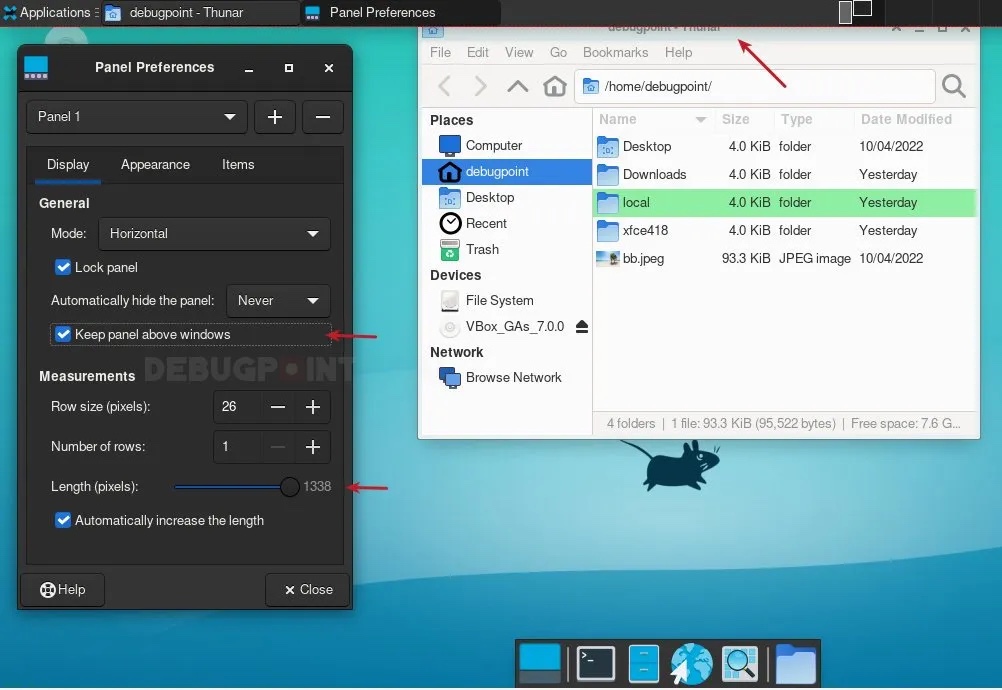Switch to the Appearance tab
This screenshot has height=690, width=1002.
[155, 165]
